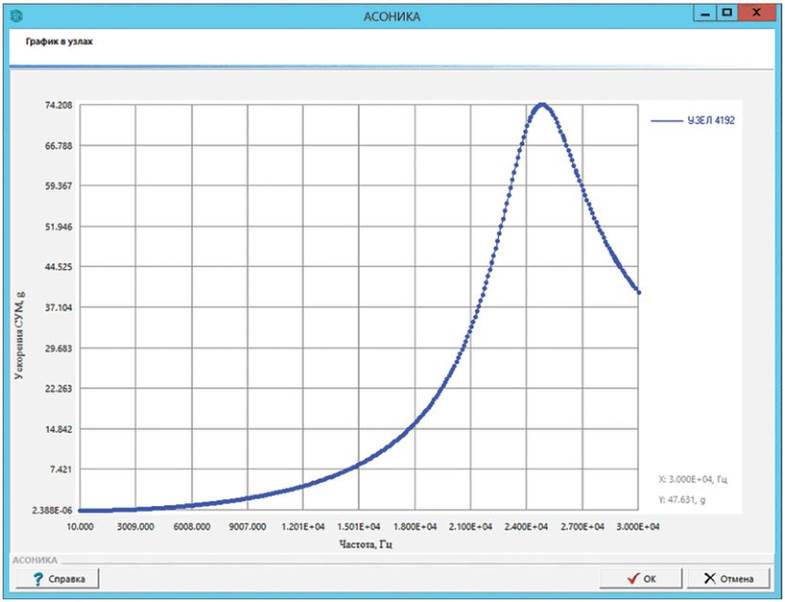Click the curve peak near 74.208

[541, 104]
